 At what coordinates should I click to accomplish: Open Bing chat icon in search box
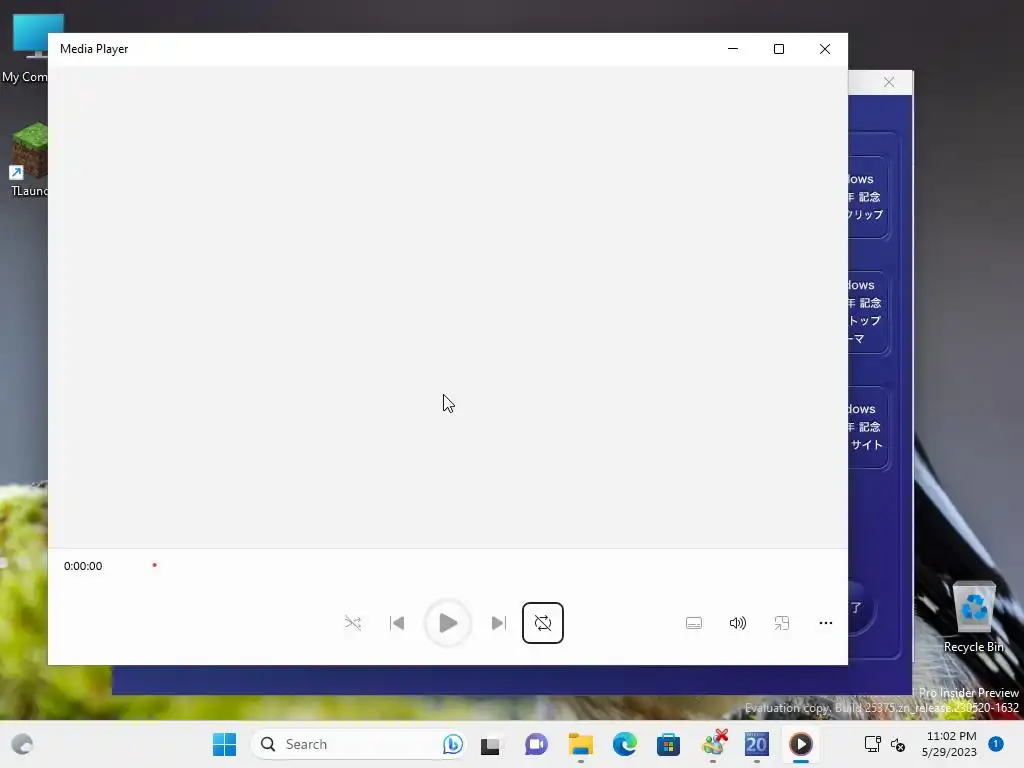click(x=453, y=744)
